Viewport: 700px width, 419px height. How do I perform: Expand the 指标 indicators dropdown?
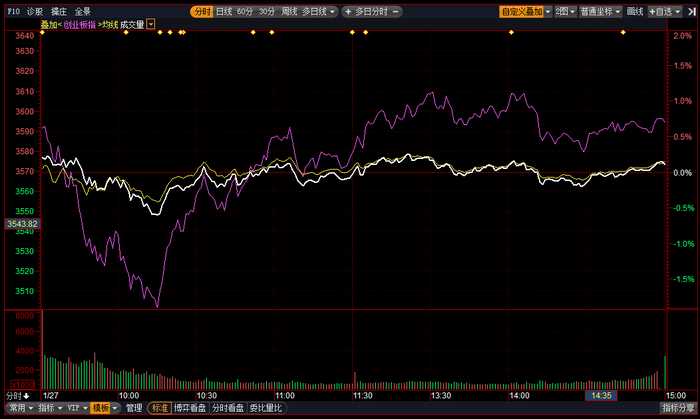50,408
